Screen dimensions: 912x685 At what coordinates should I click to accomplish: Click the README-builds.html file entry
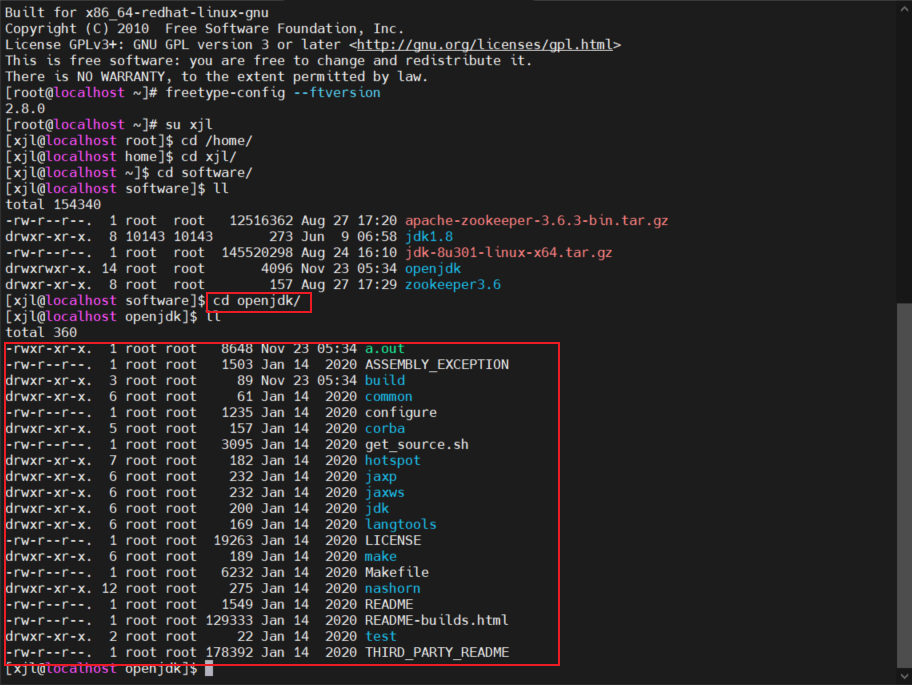(437, 620)
